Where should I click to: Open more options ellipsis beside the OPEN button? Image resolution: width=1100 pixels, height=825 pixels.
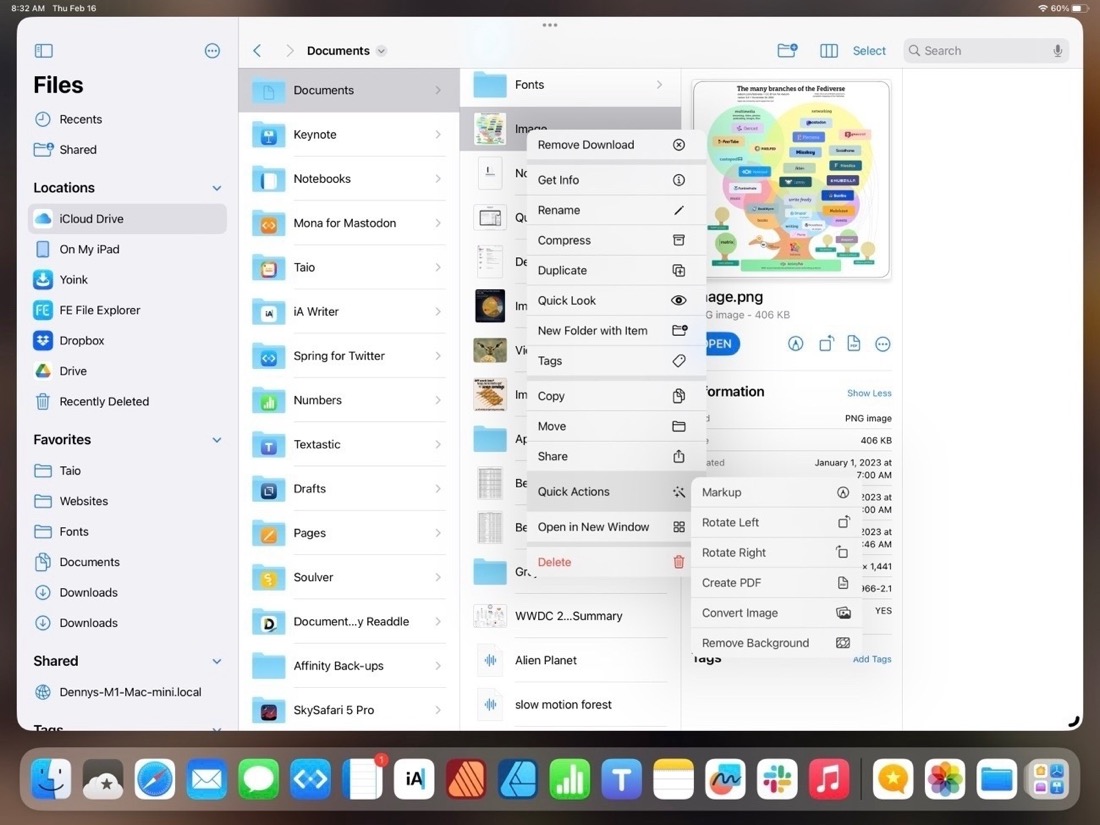[x=883, y=343]
